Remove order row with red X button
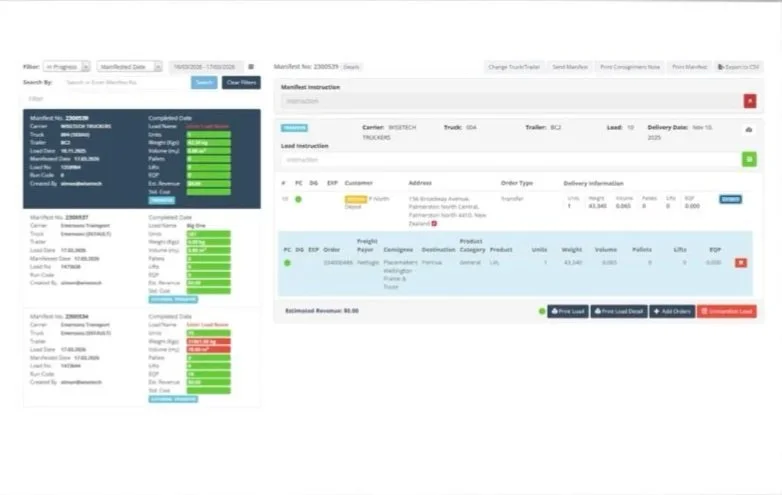This screenshot has width=782, height=495. (741, 263)
